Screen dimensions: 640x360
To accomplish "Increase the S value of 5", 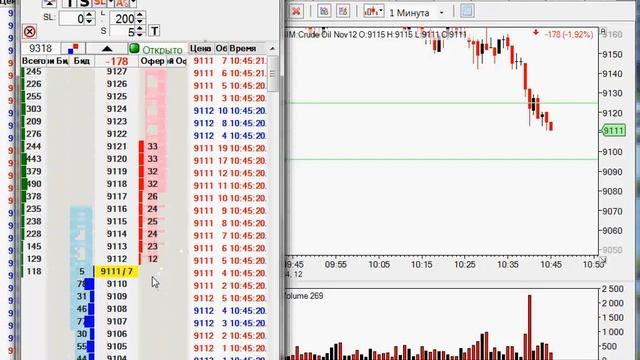I will point(140,28).
